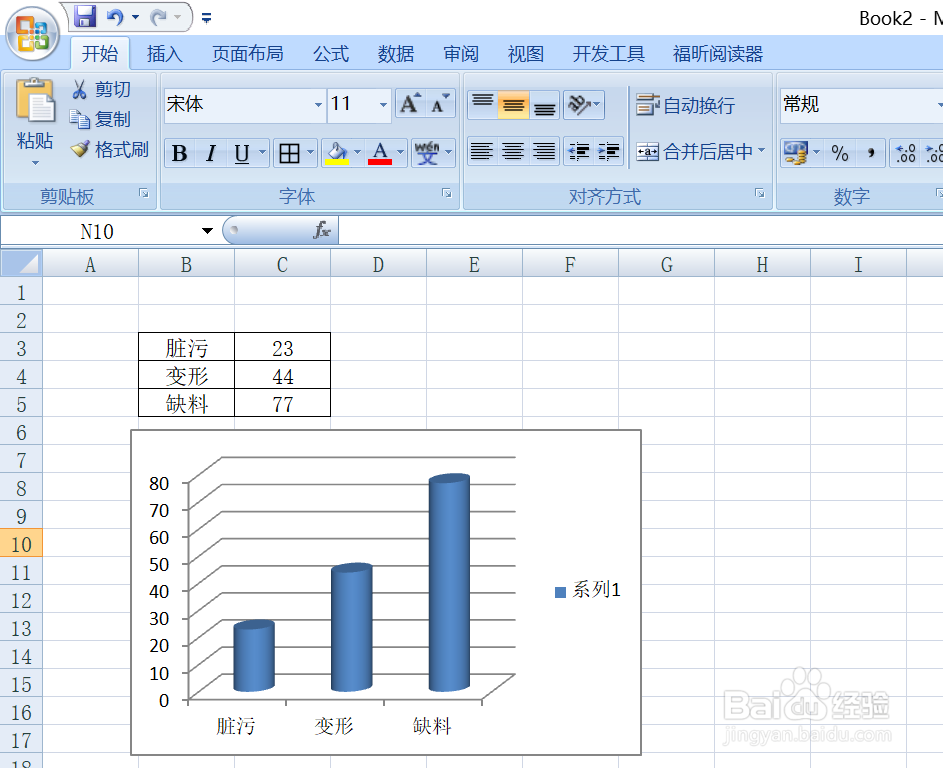943x768 pixels.
Task: Click the Office button logo
Action: pos(32,33)
